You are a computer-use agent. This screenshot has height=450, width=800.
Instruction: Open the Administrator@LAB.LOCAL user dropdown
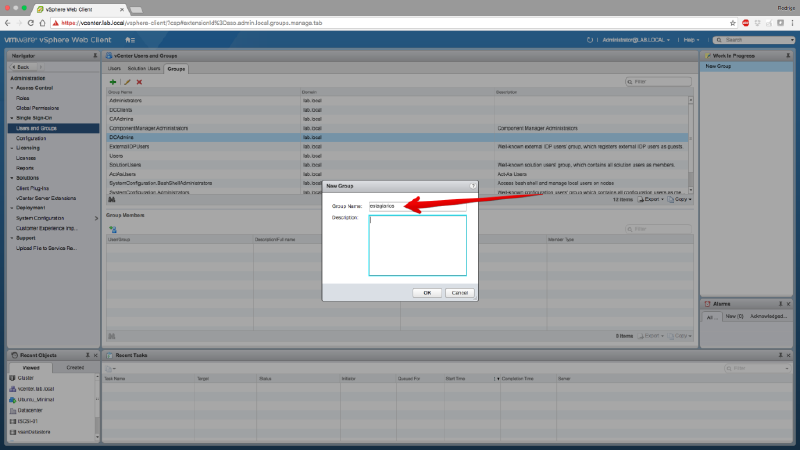[634, 39]
